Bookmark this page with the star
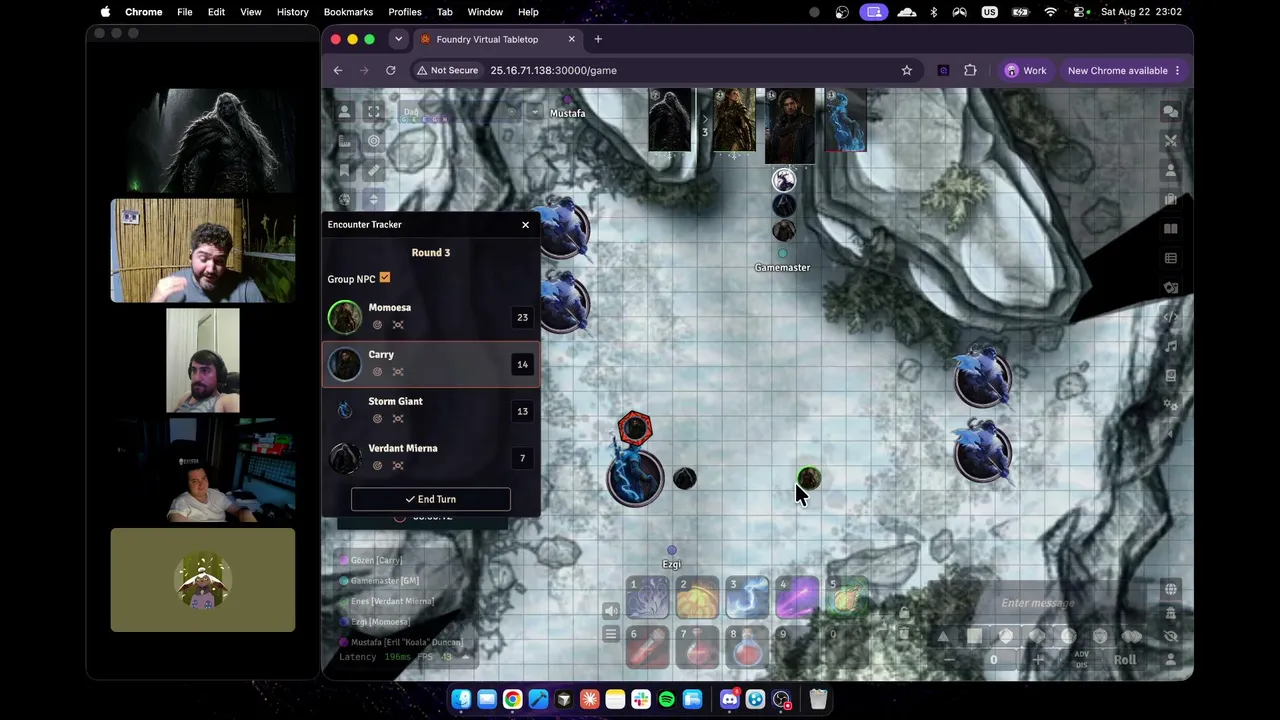The image size is (1280, 720). [906, 70]
